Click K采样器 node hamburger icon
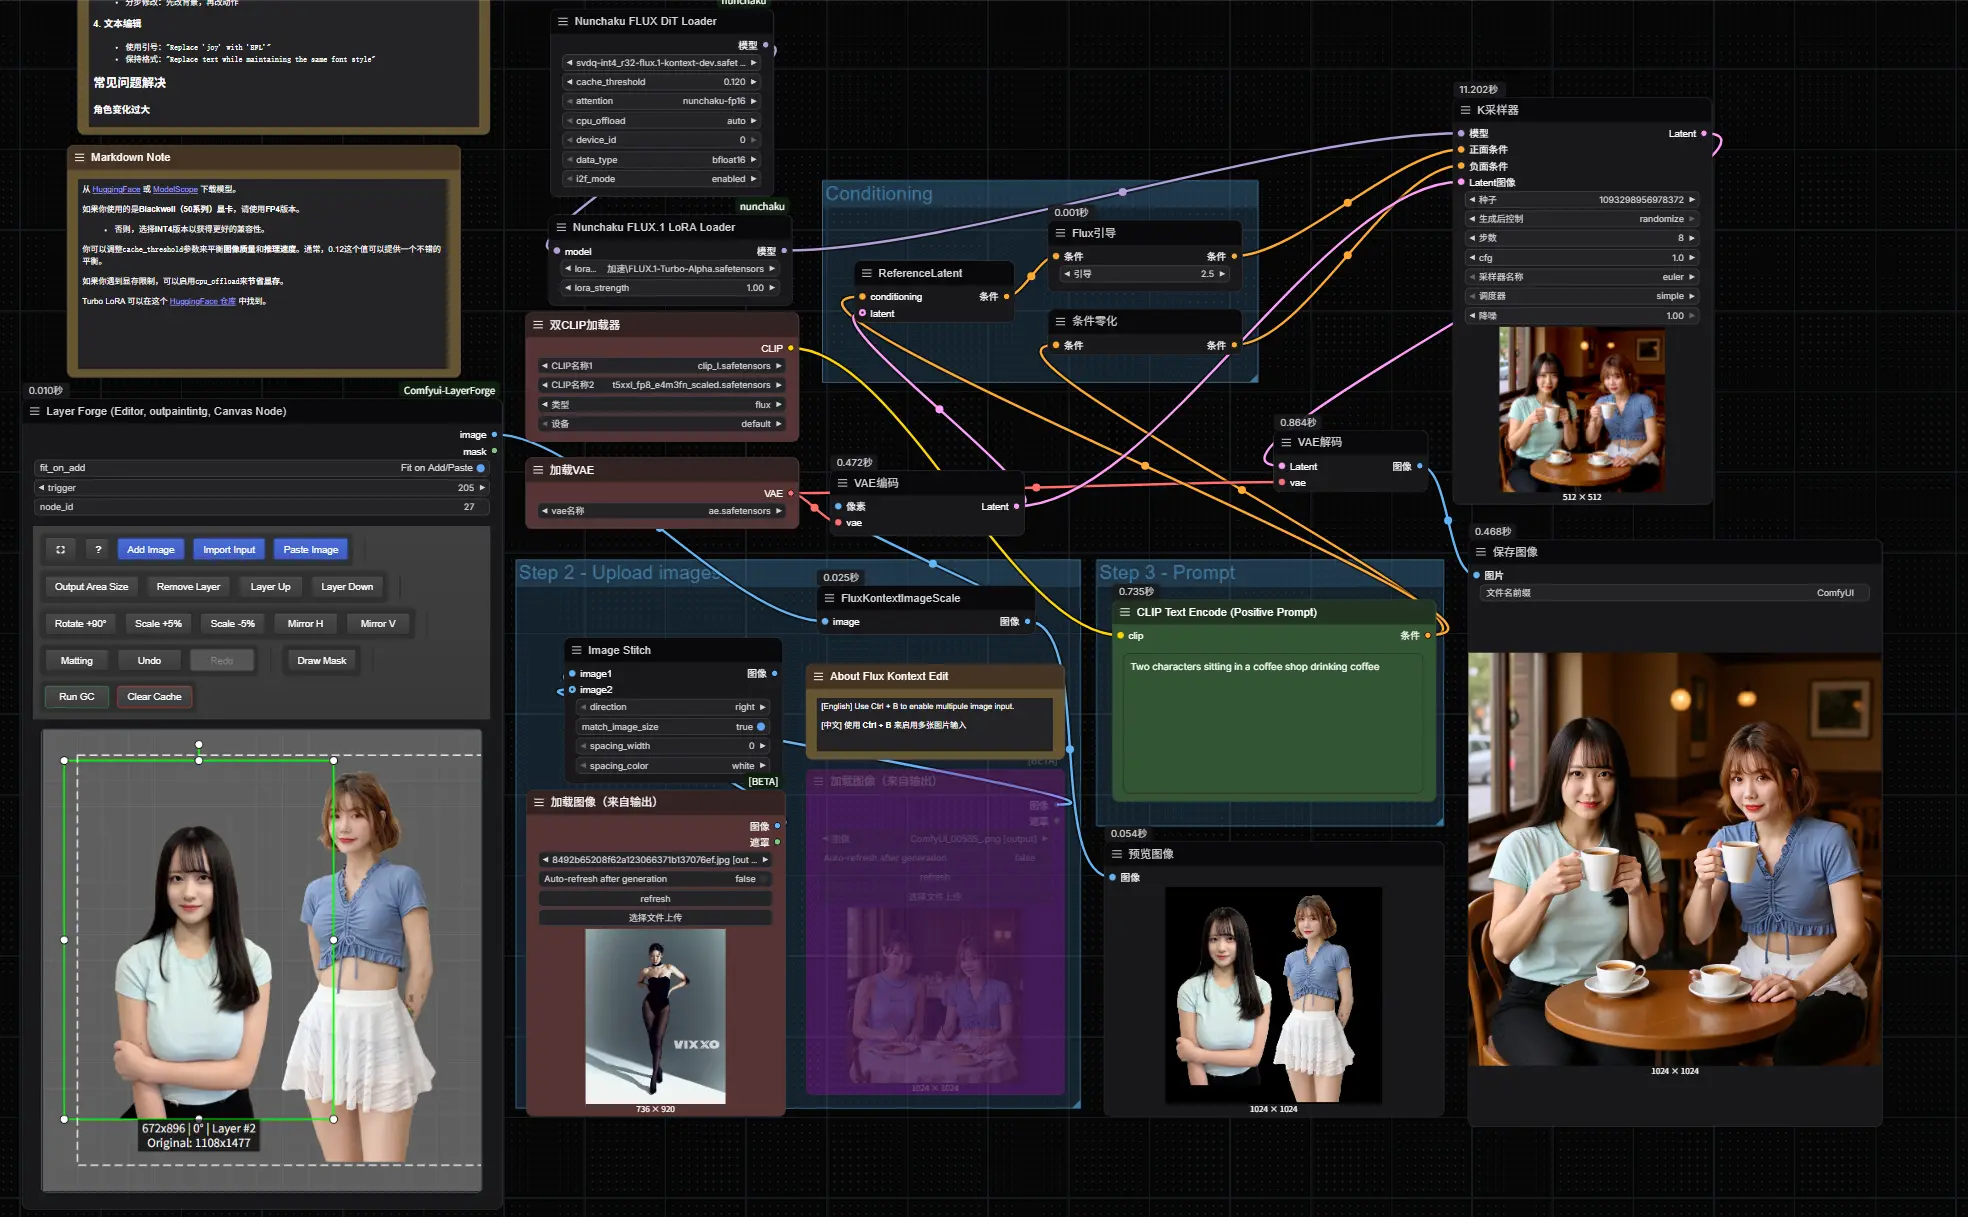The image size is (1968, 1217). click(x=1465, y=110)
